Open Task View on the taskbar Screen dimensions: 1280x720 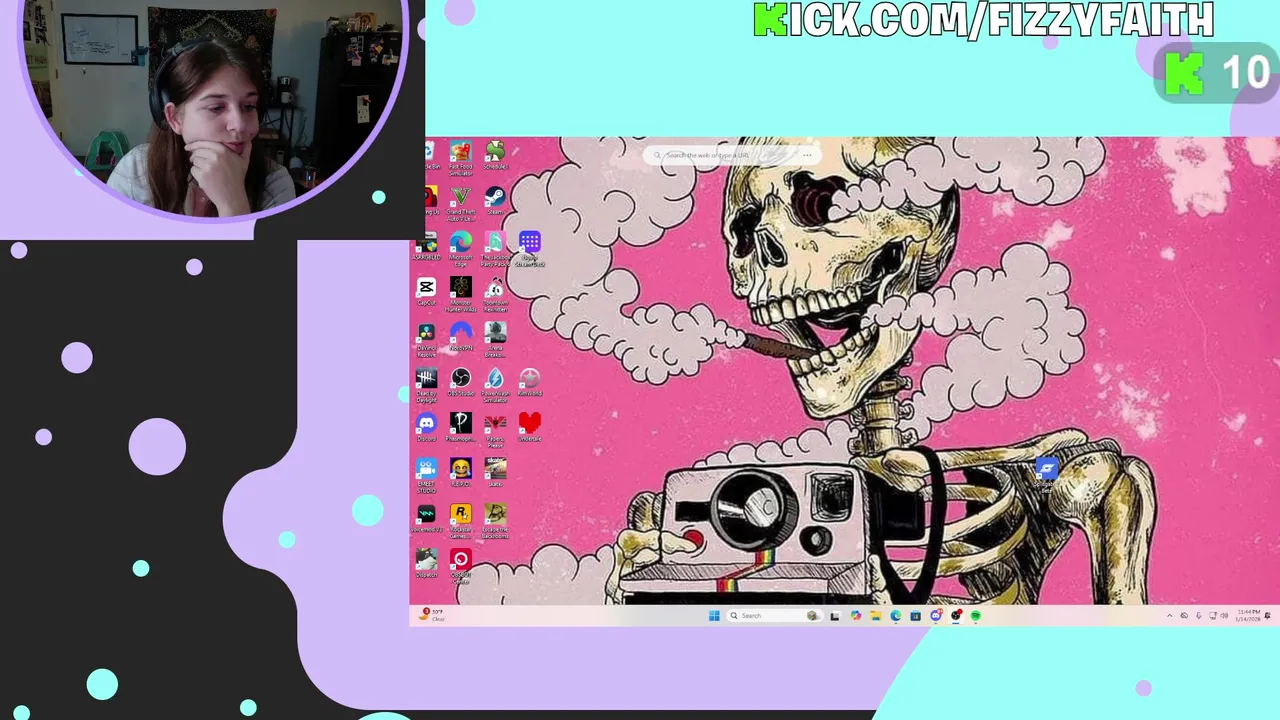[834, 616]
